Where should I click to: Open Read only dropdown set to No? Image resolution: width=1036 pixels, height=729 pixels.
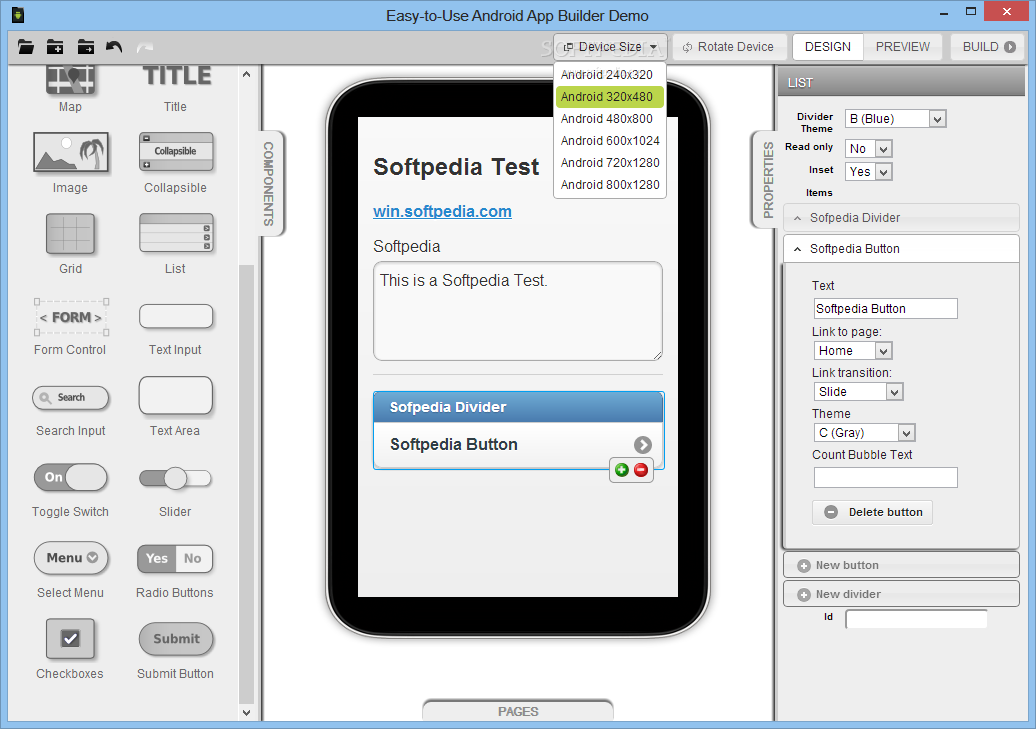[869, 149]
